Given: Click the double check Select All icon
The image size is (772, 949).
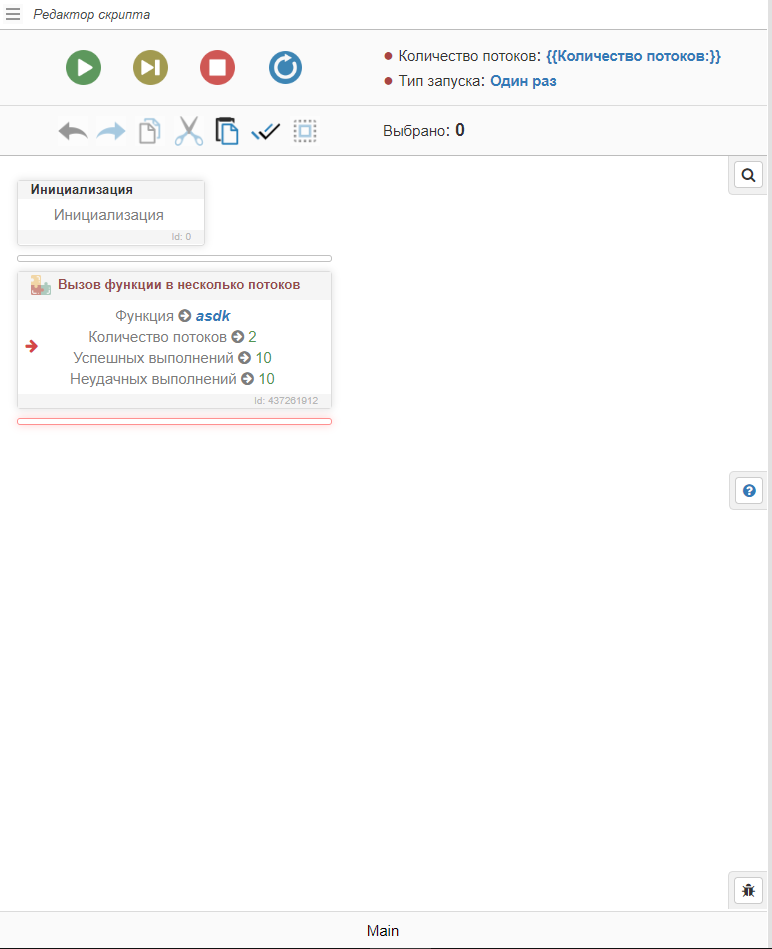Looking at the screenshot, I should 266,131.
